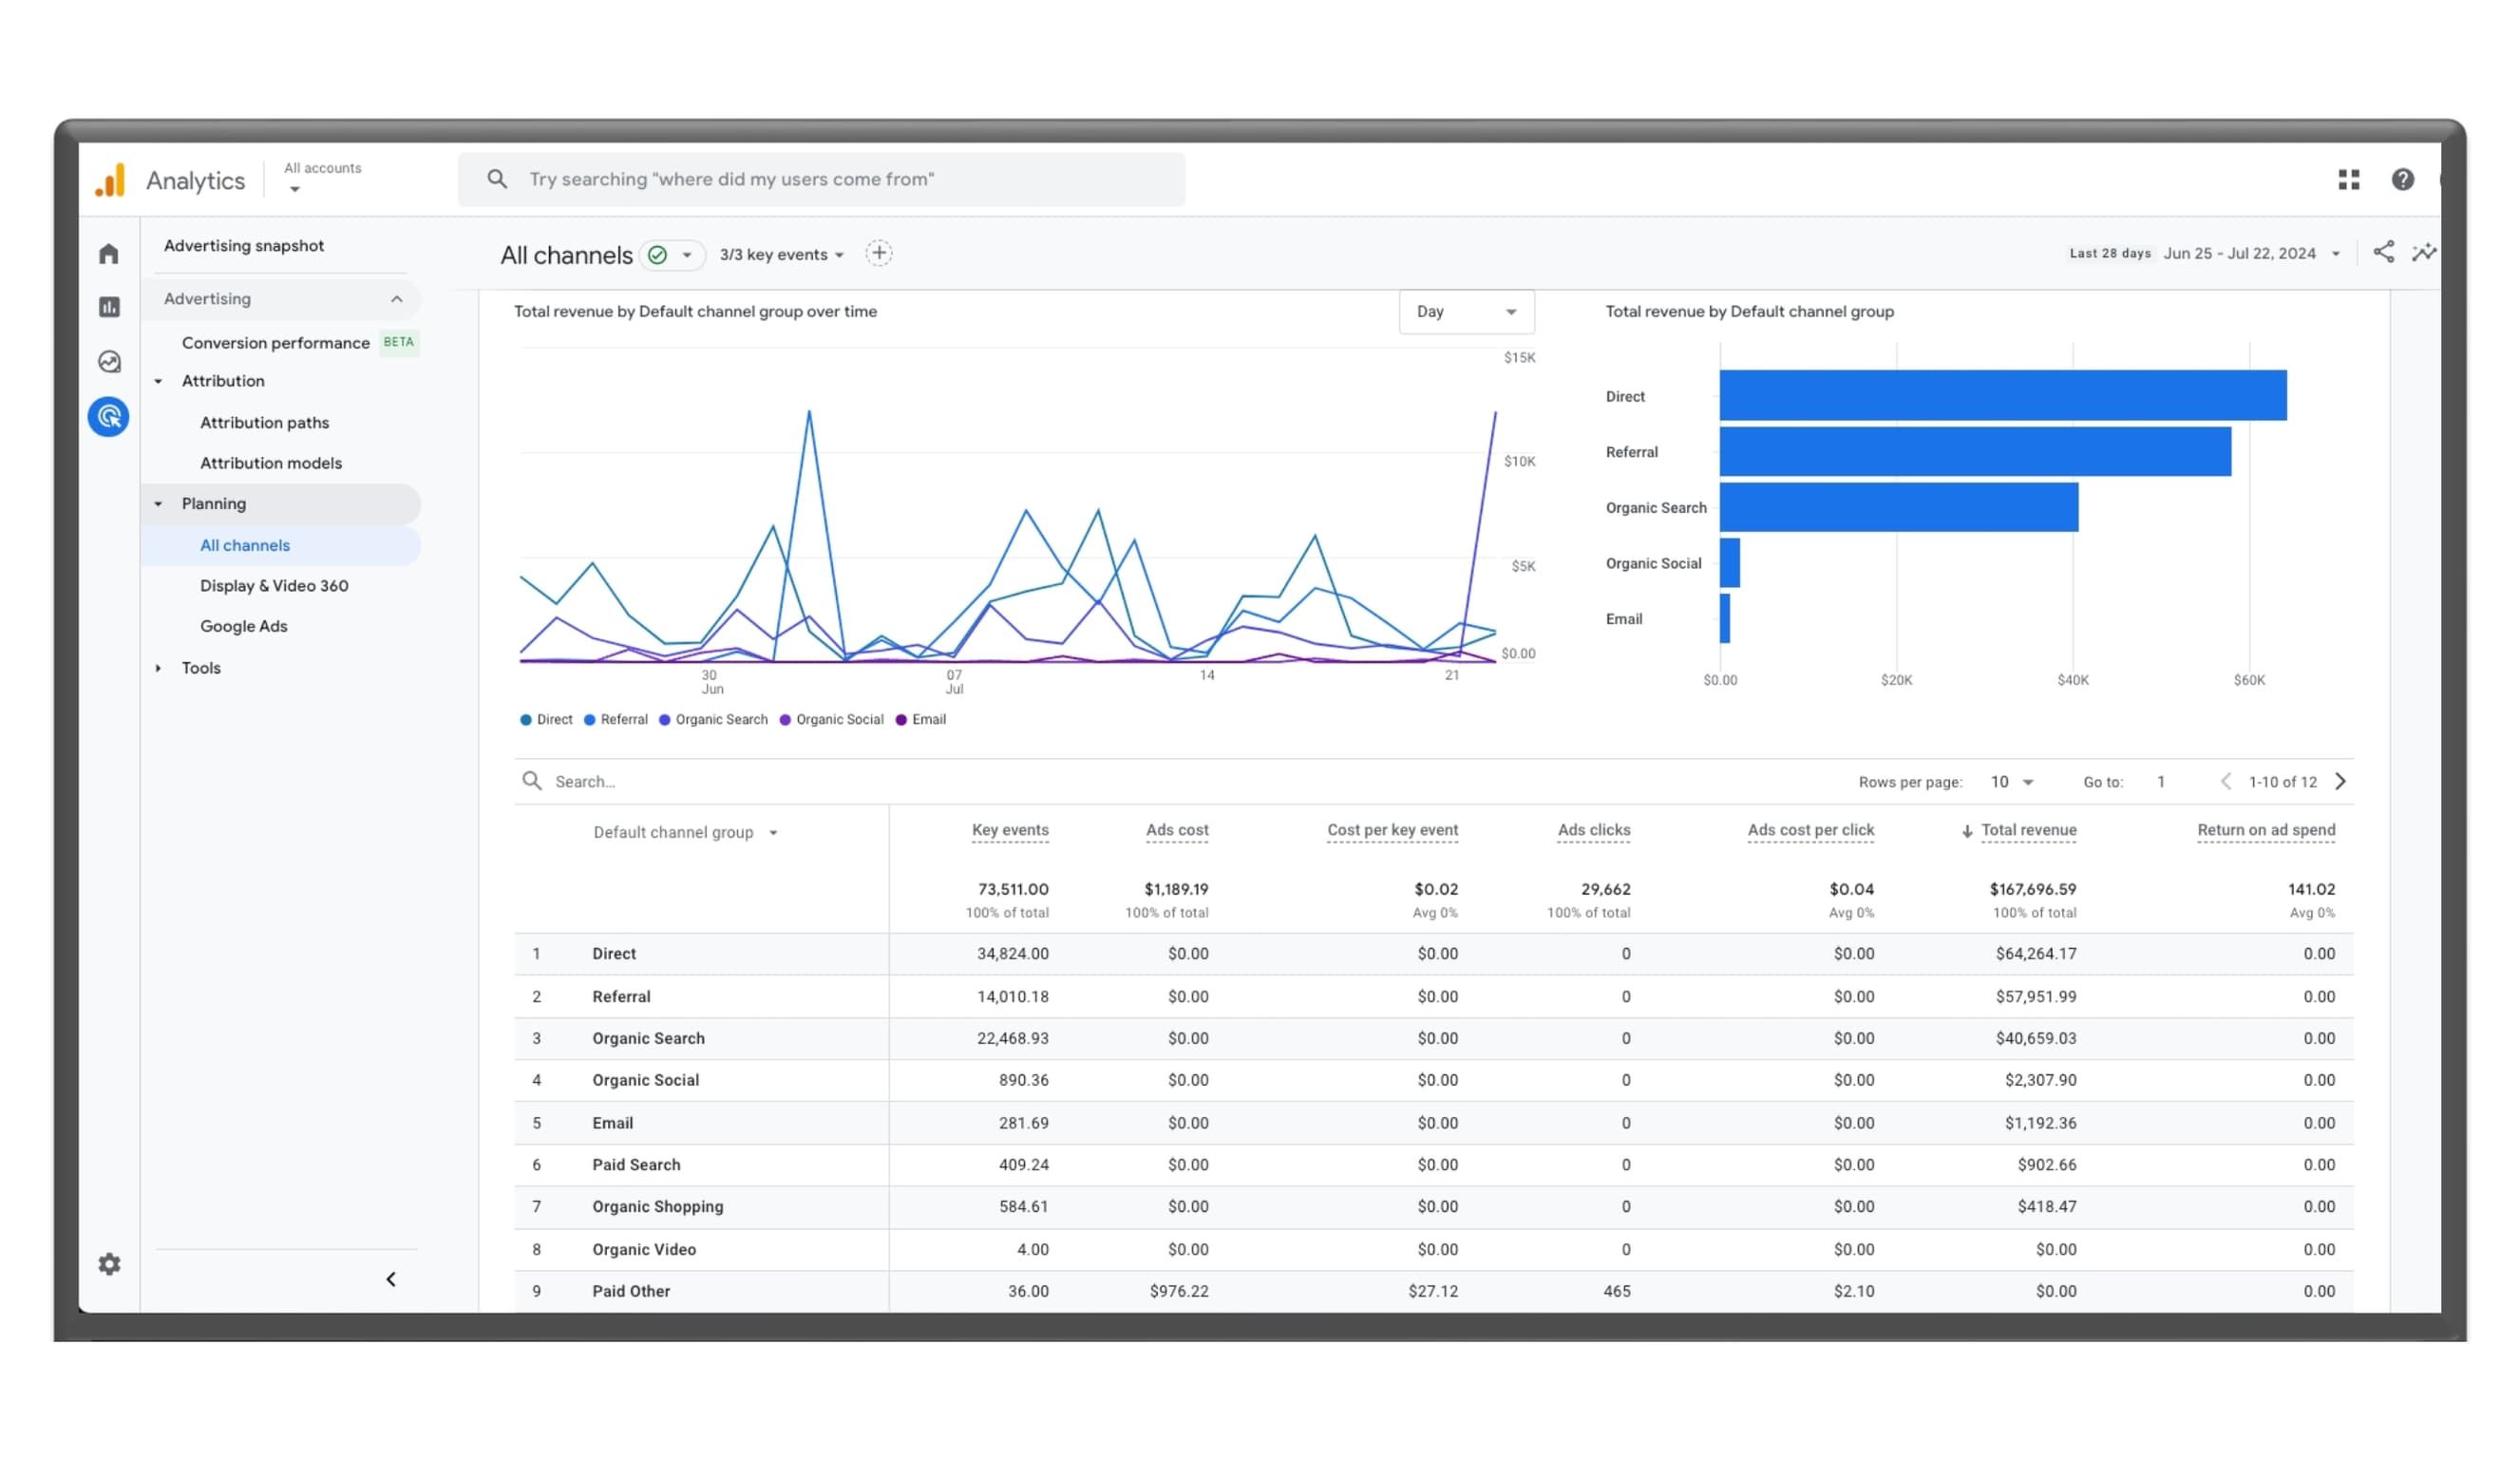Select the Reports bar-chart icon in the sidebar
The image size is (2520, 1459).
108,308
